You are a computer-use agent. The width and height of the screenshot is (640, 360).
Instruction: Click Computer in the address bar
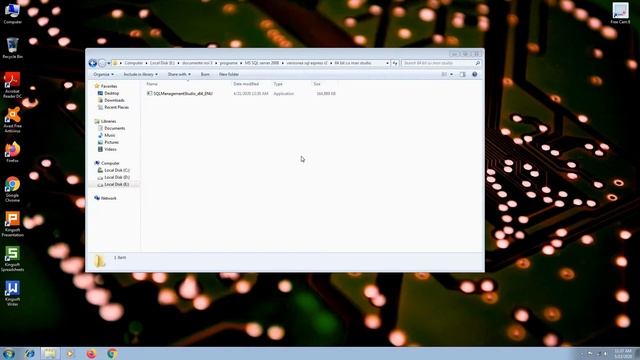(x=133, y=63)
